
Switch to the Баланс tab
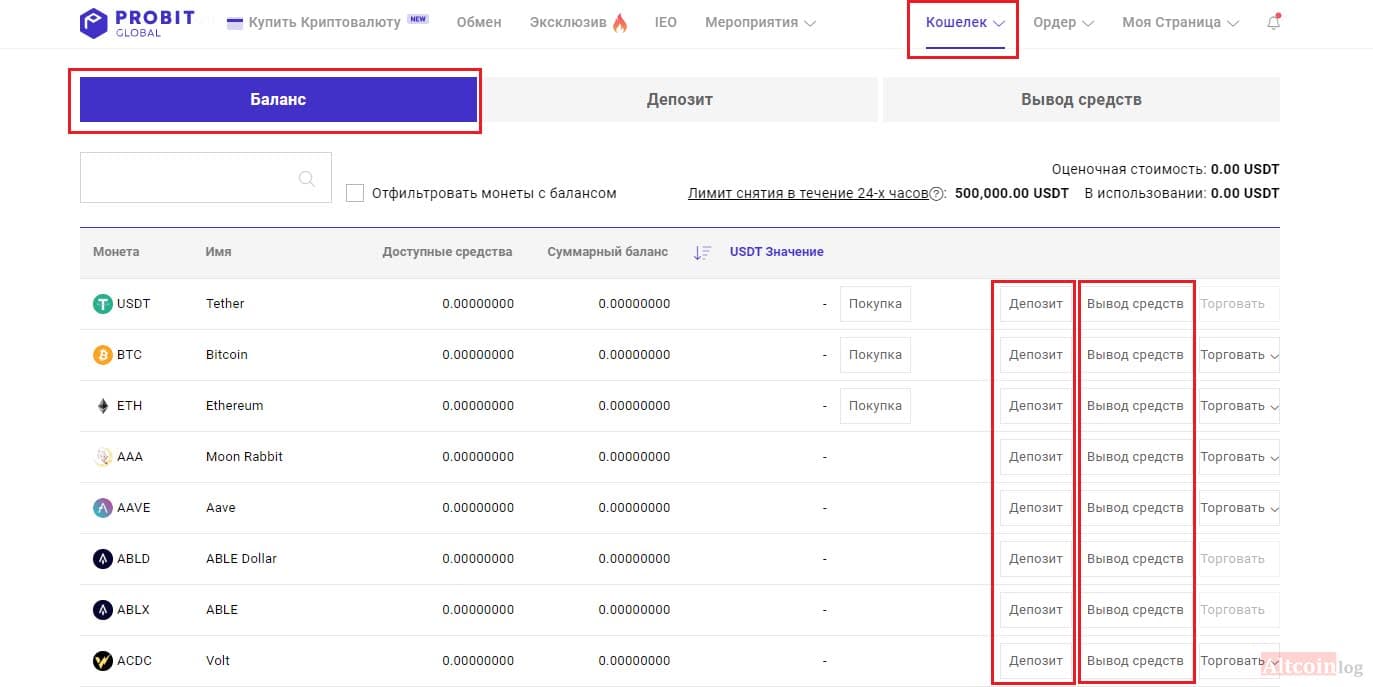coord(278,100)
